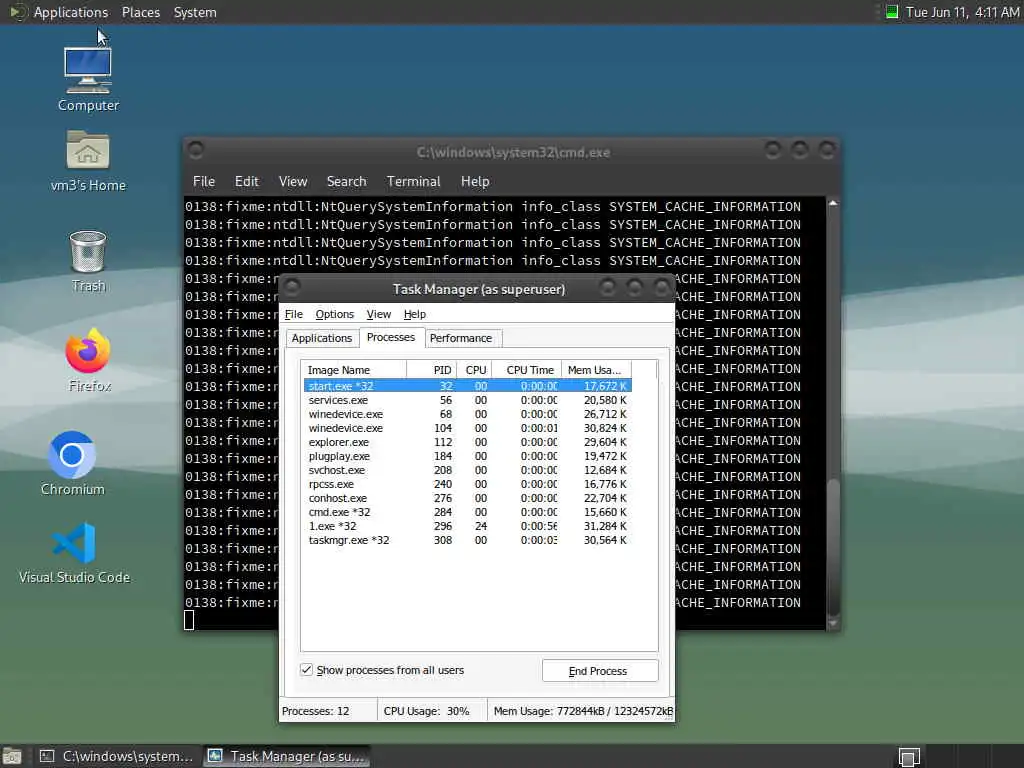Click the green system tray indicator
The width and height of the screenshot is (1024, 768).
tap(891, 12)
